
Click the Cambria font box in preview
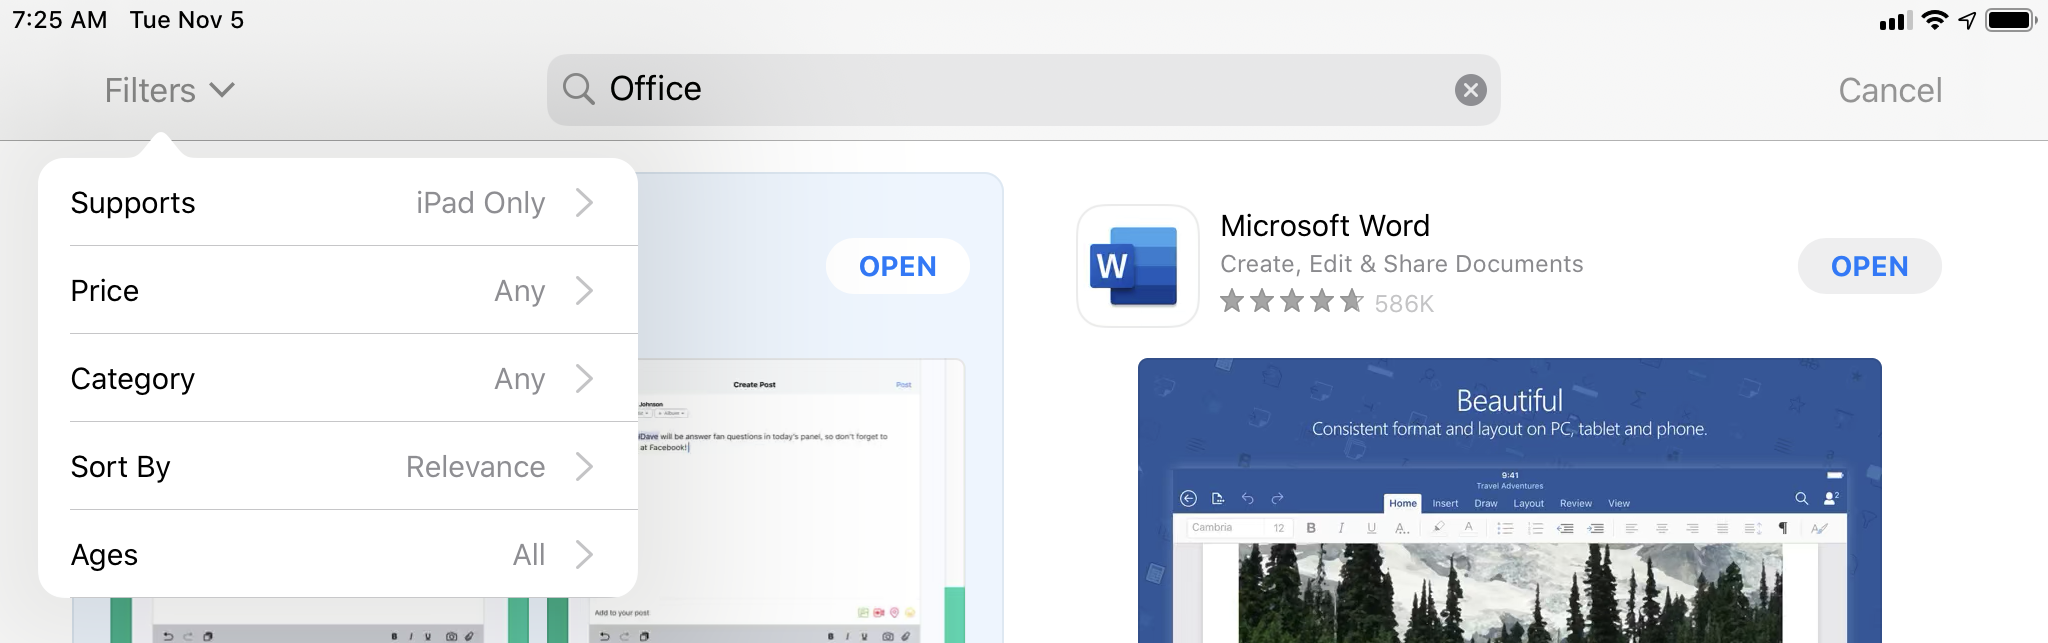1227,528
